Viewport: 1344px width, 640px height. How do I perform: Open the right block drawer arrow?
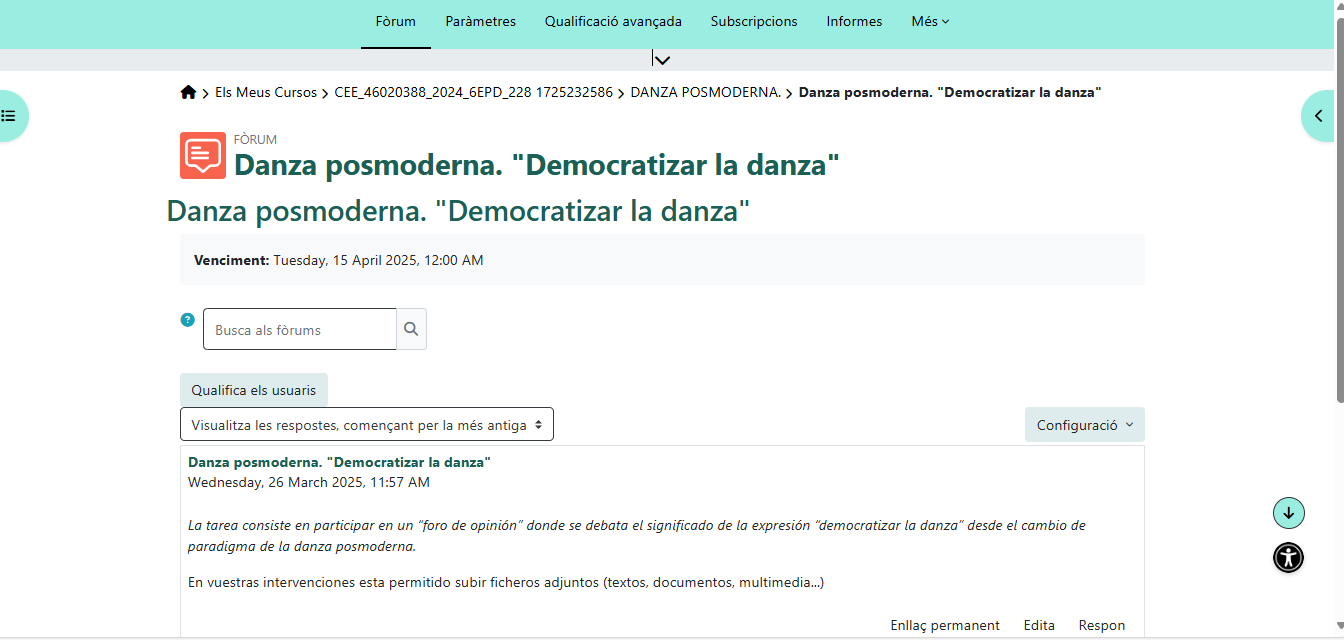(1319, 116)
